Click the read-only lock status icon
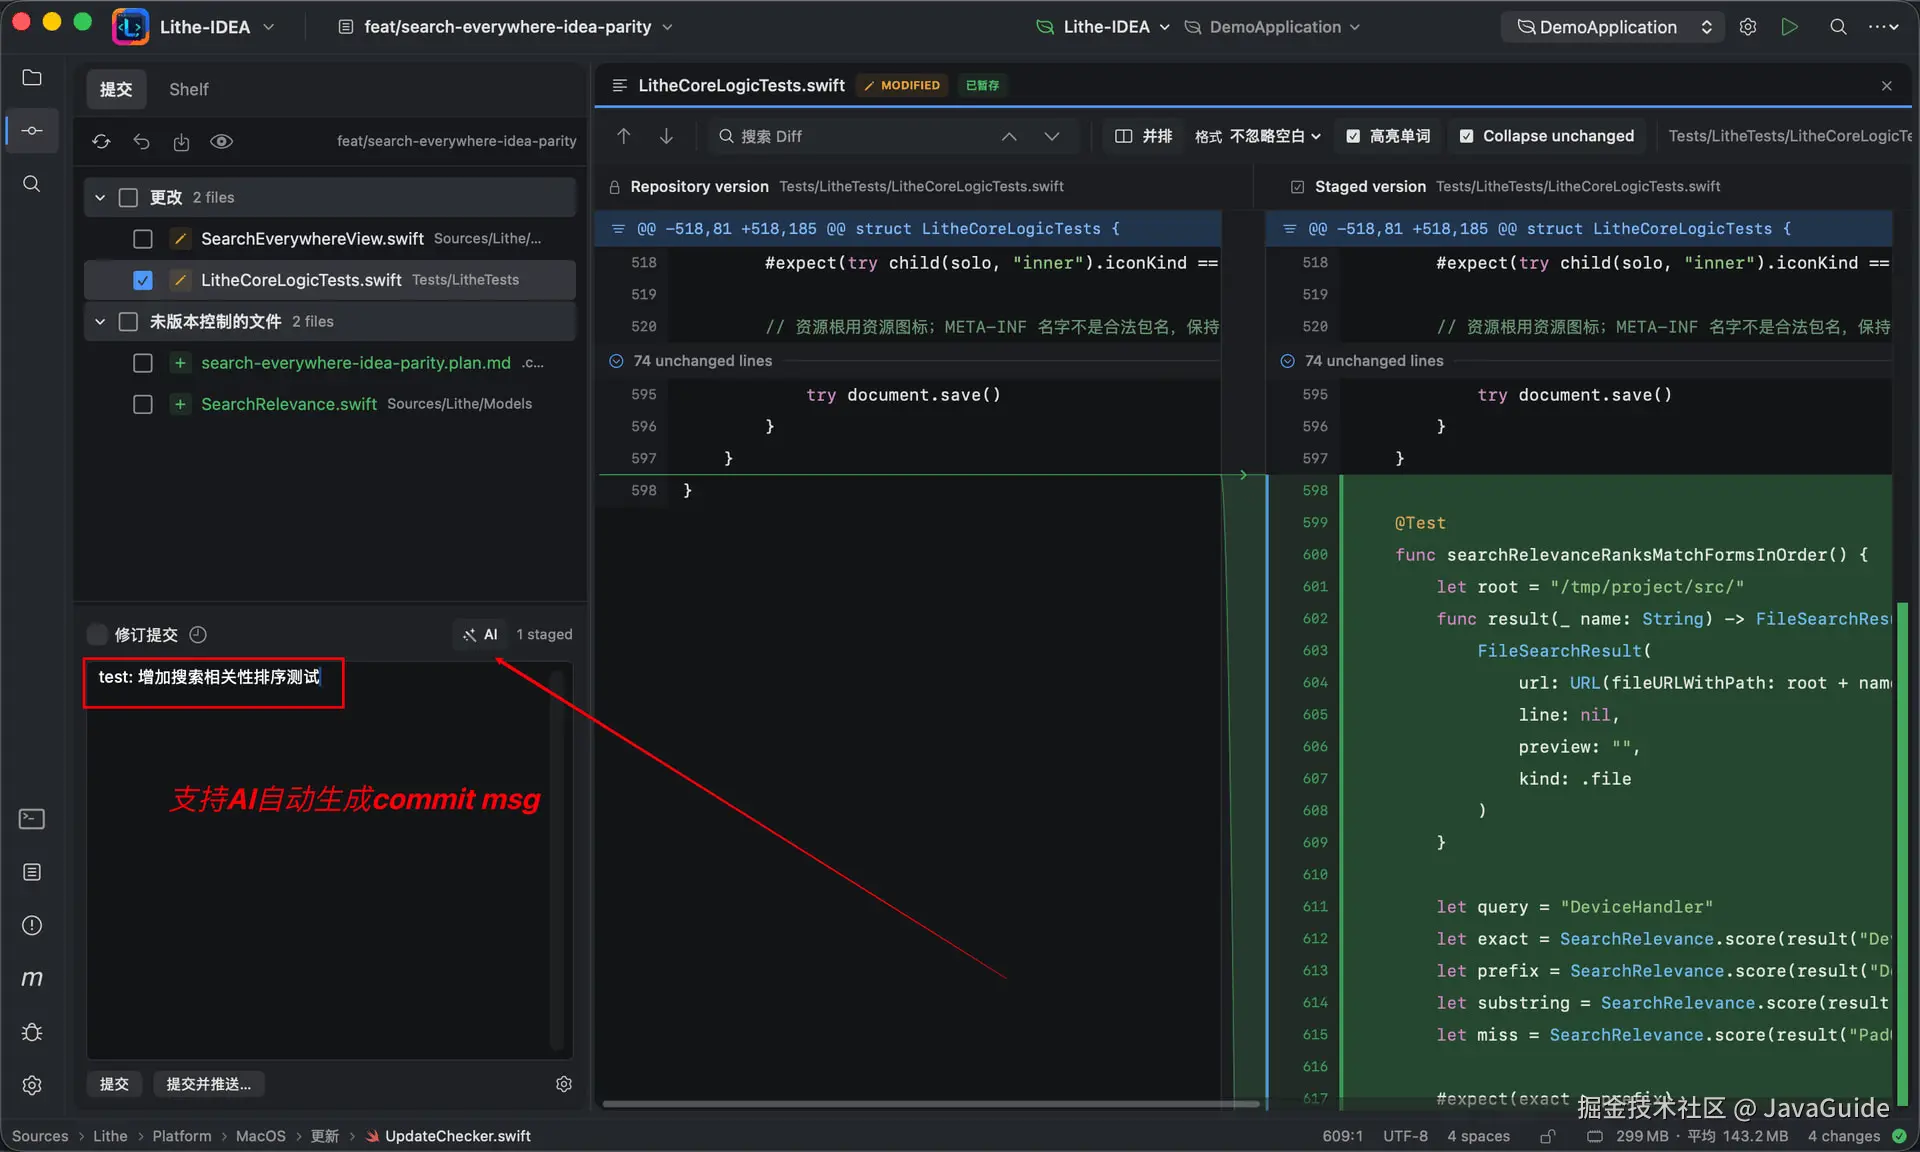The width and height of the screenshot is (1920, 1152). pyautogui.click(x=1547, y=1136)
